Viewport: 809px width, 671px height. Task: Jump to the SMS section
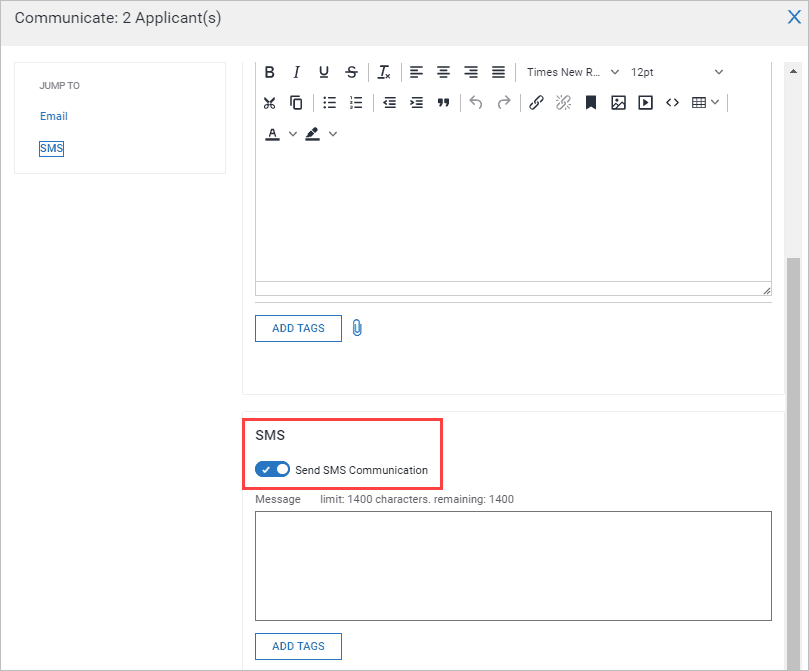coord(52,149)
